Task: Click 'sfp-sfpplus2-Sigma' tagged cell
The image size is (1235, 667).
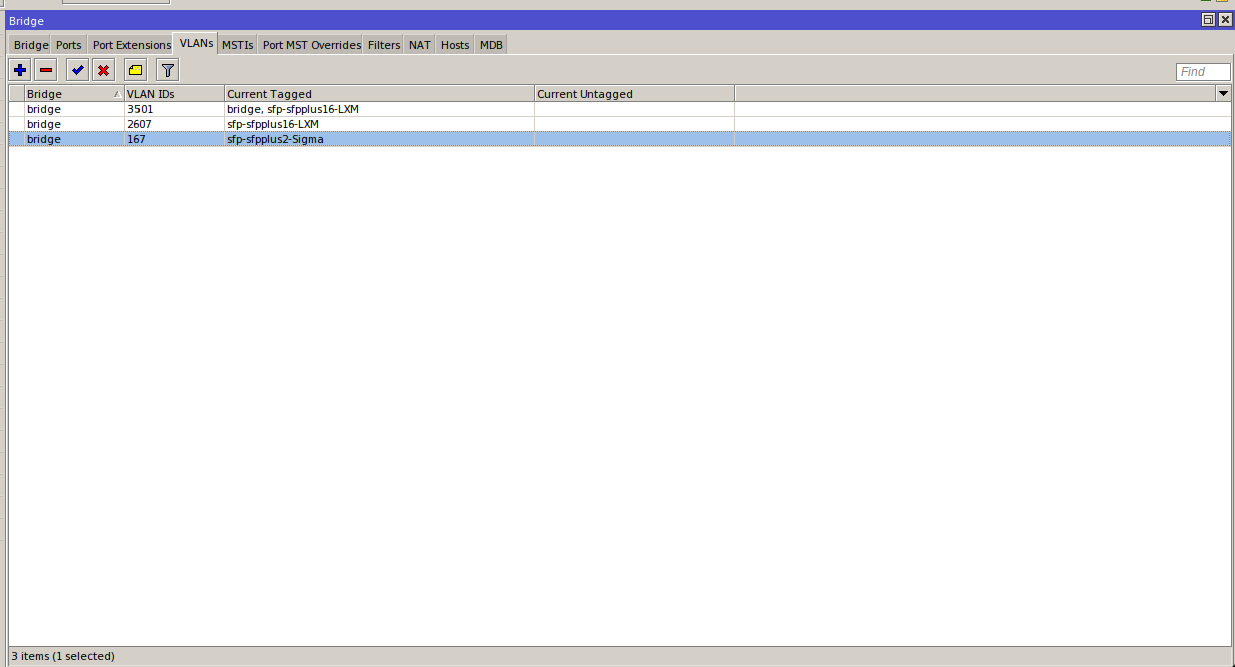Action: [379, 139]
